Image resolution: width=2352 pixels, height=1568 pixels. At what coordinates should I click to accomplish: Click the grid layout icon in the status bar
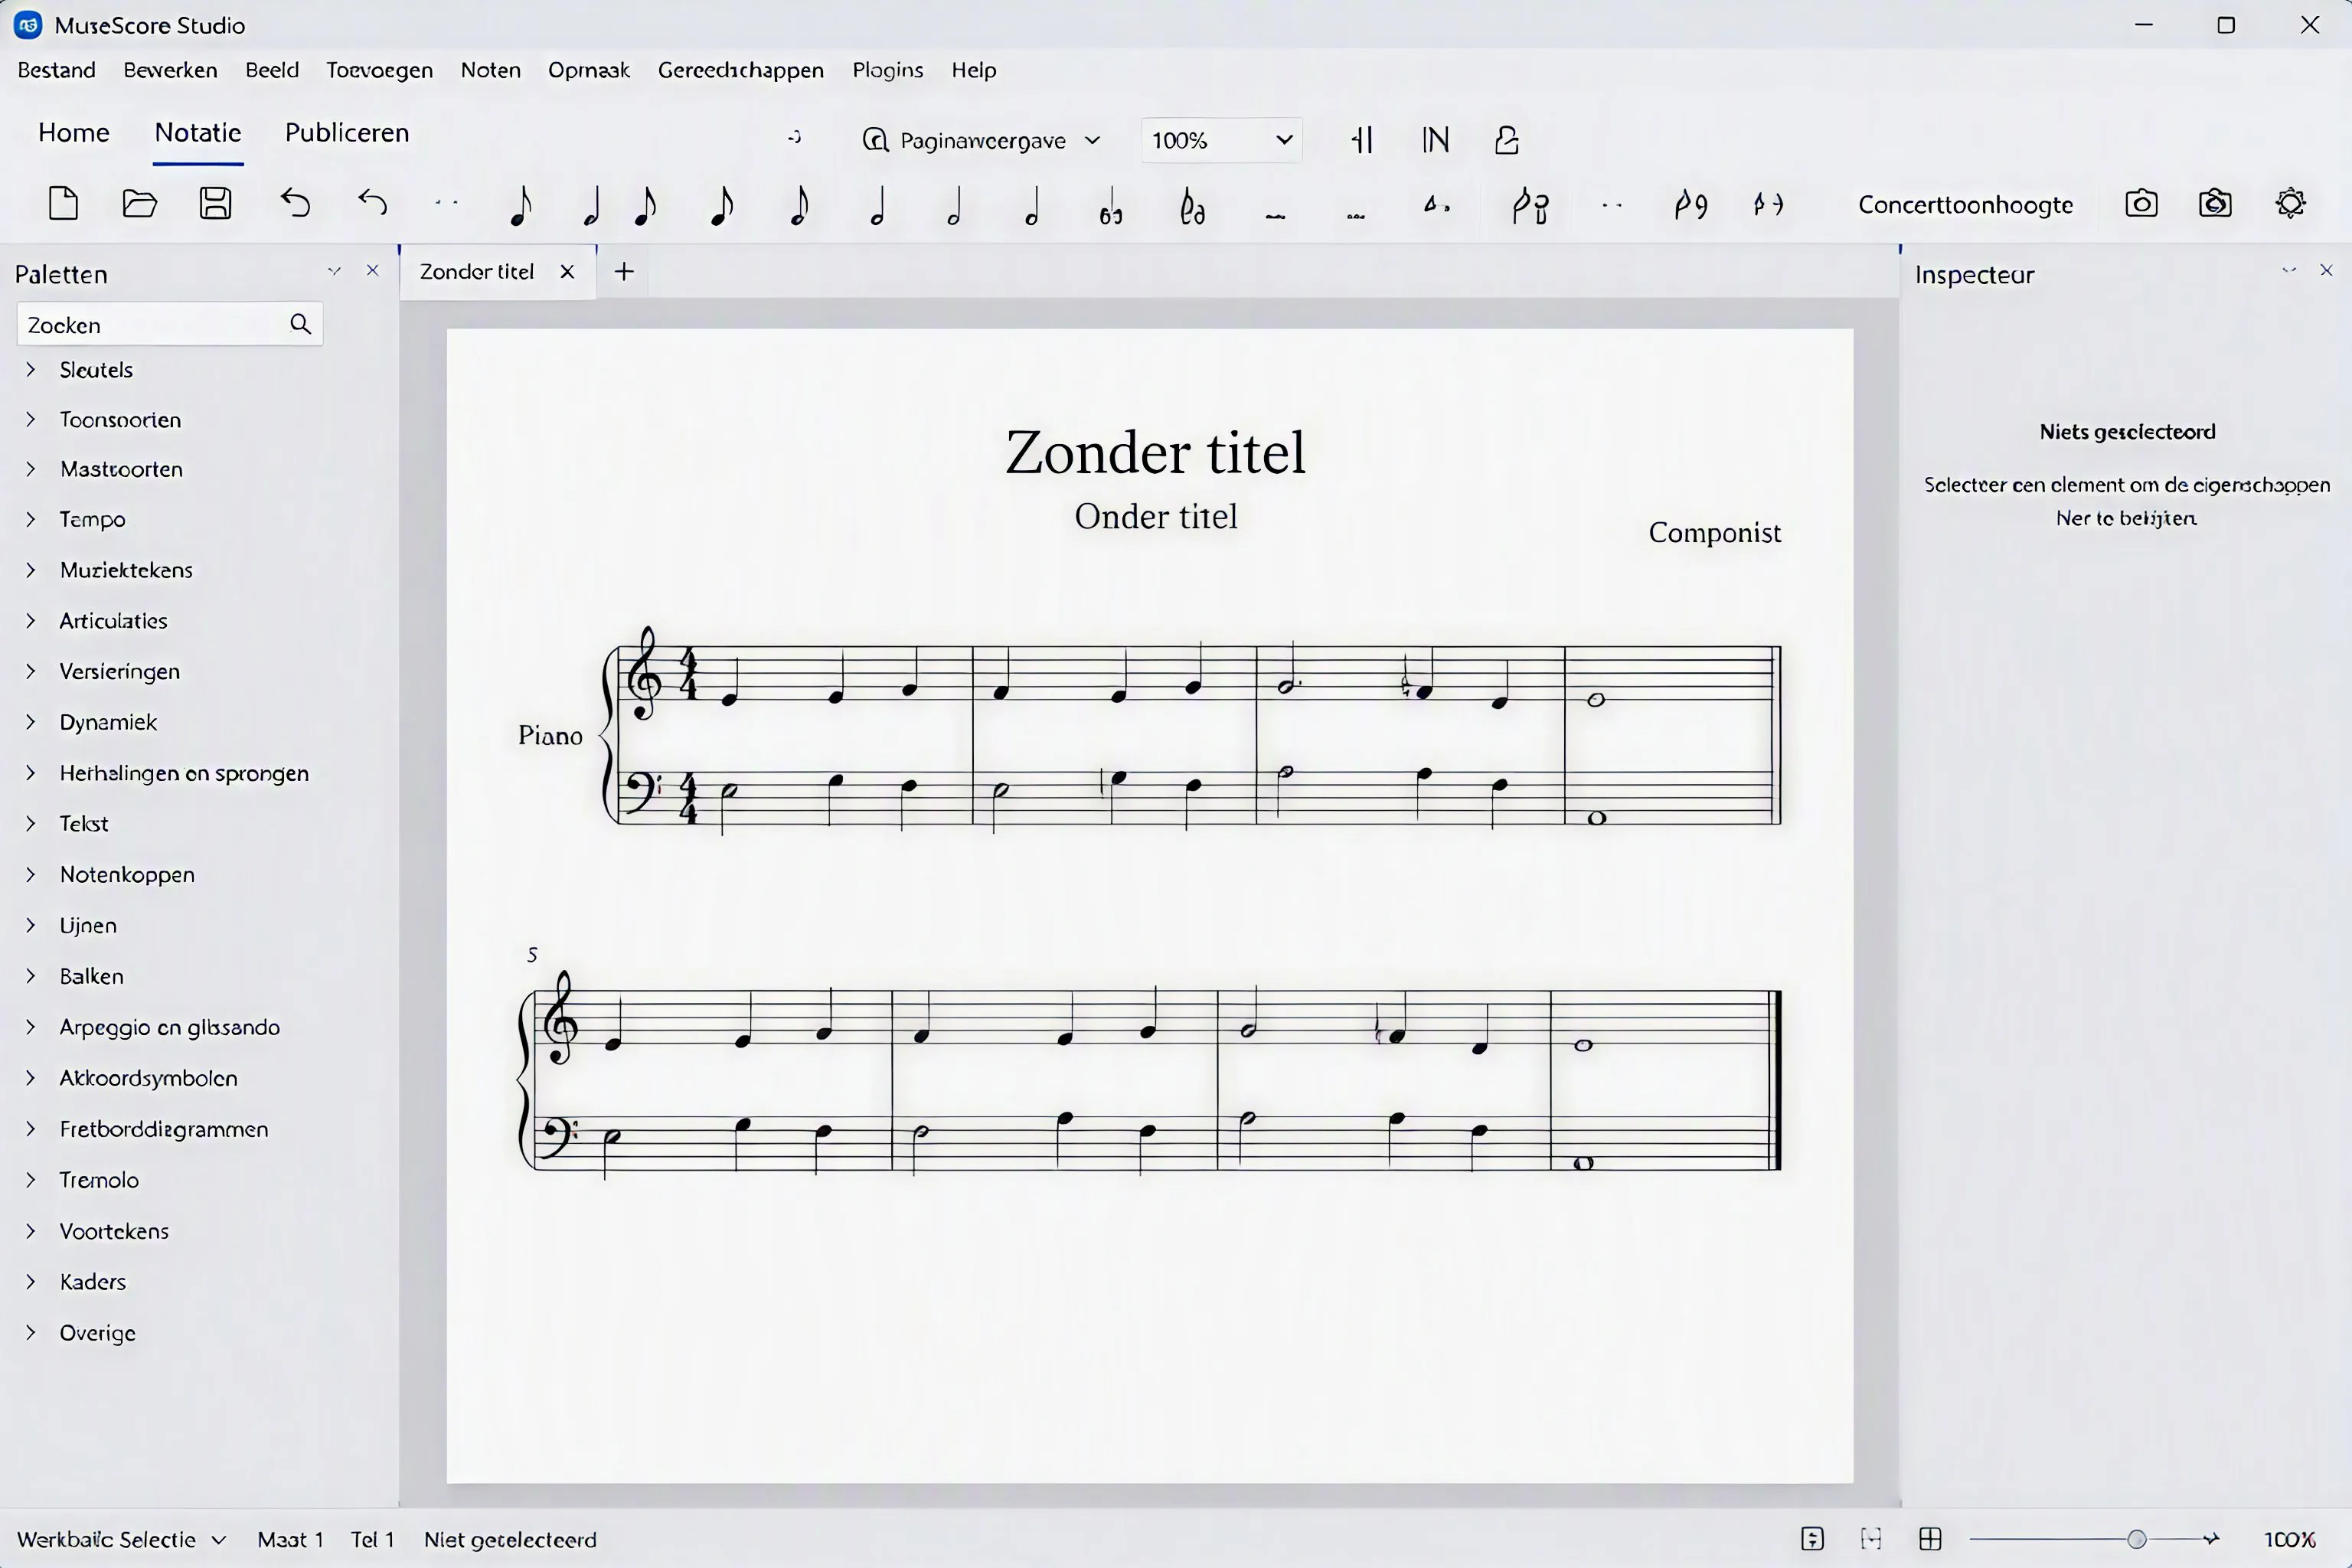point(1930,1539)
